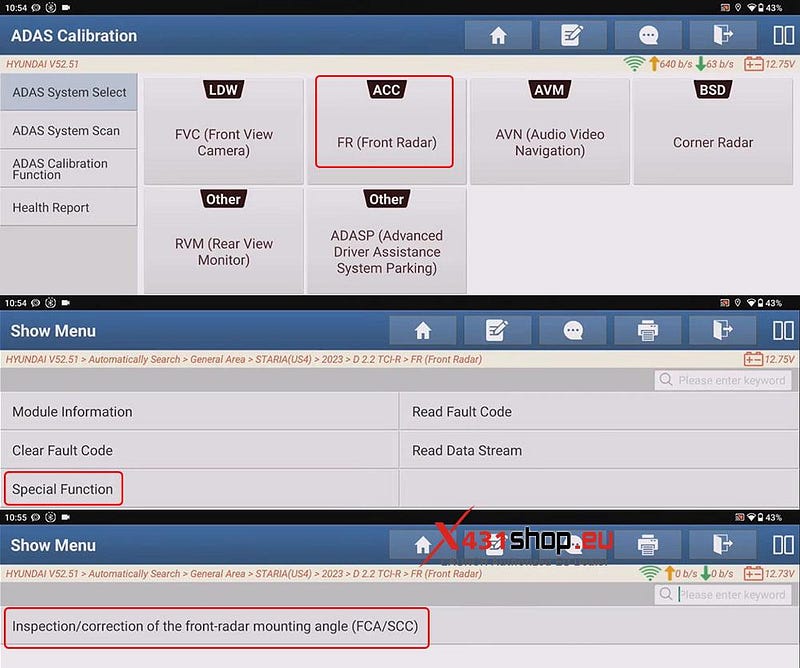The image size is (800, 668).
Task: Open chat icon in middle Show Menu header
Action: point(572,330)
